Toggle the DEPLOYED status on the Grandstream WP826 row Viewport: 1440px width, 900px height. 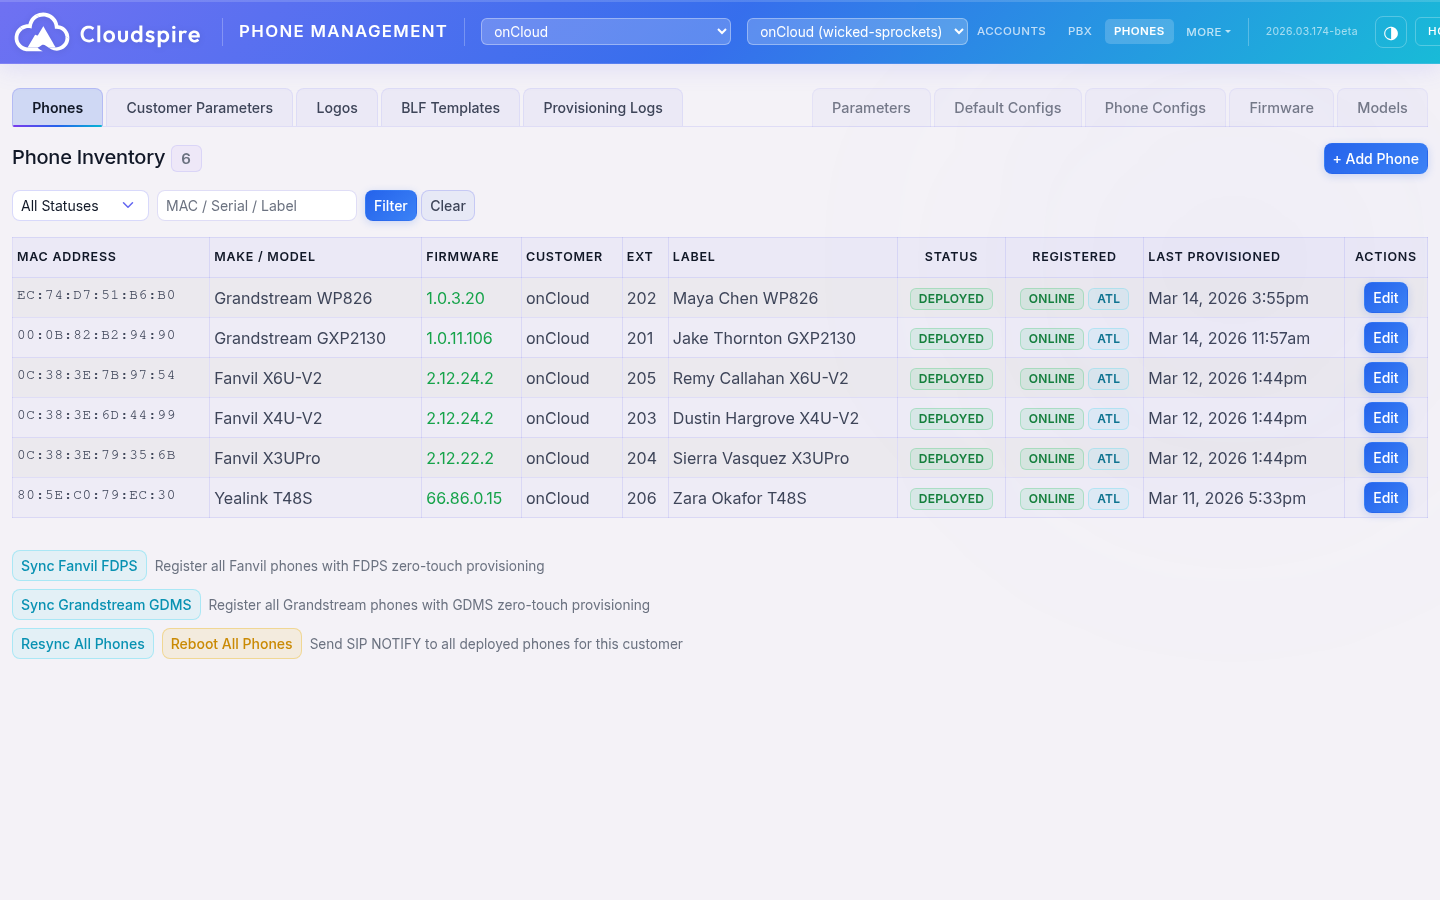coord(951,298)
